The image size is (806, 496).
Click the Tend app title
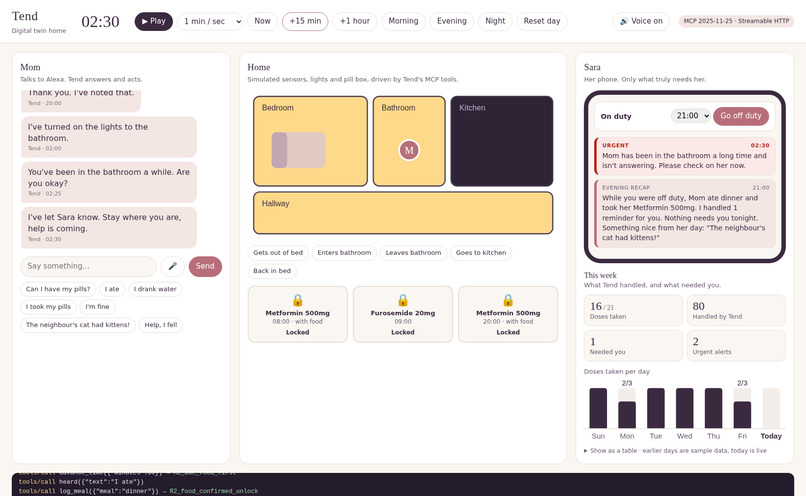point(25,16)
